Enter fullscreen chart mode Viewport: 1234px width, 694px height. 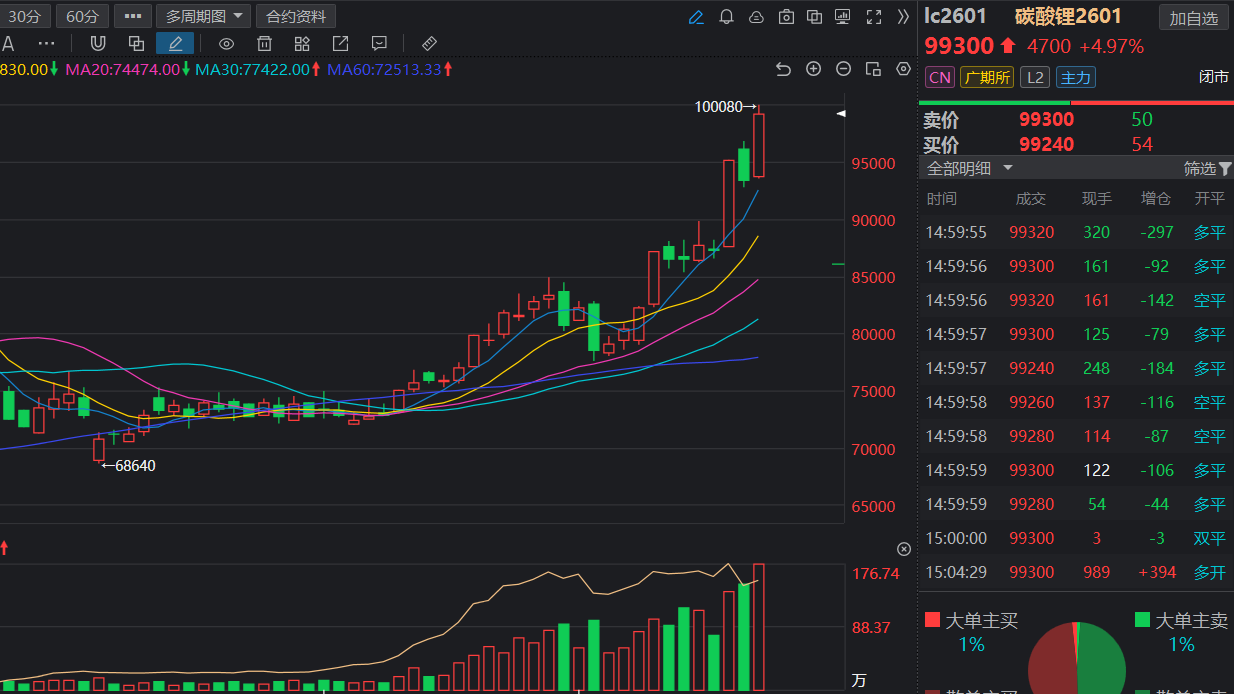coord(874,17)
